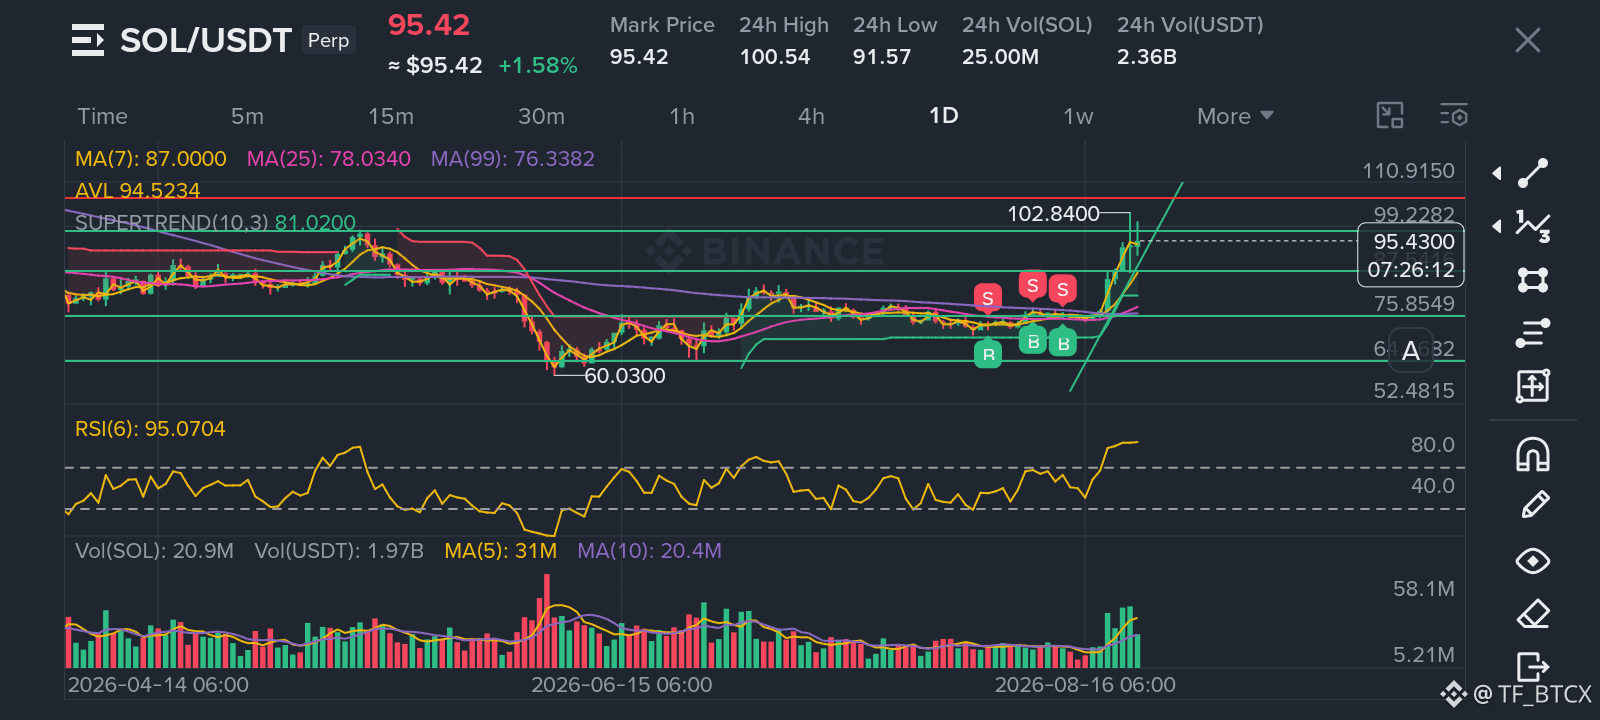The width and height of the screenshot is (1600, 720).
Task: Select the Time line chart tab
Action: click(103, 116)
